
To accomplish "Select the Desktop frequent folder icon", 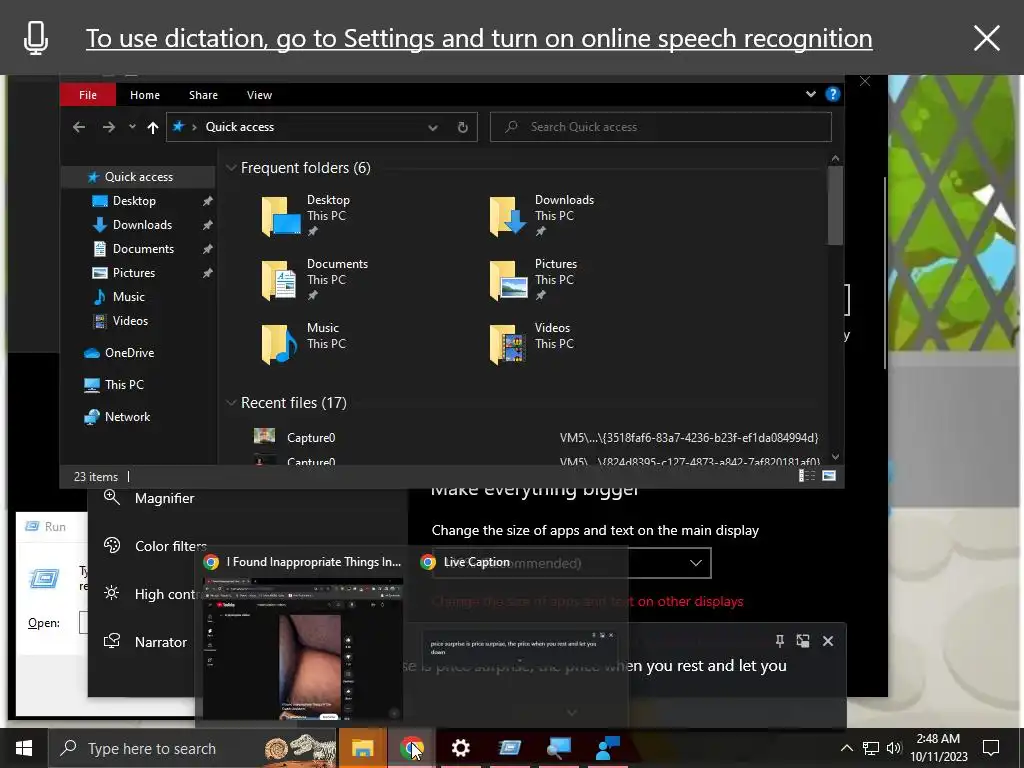I will coord(281,216).
